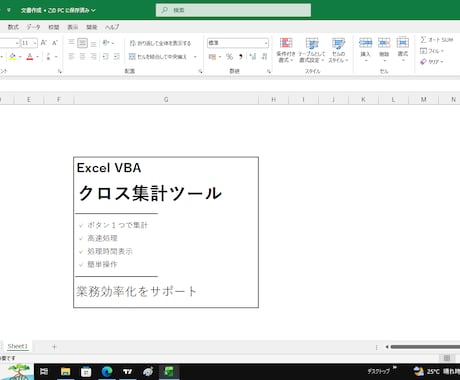Select column G header
This screenshot has width=460, height=380.
166,99
